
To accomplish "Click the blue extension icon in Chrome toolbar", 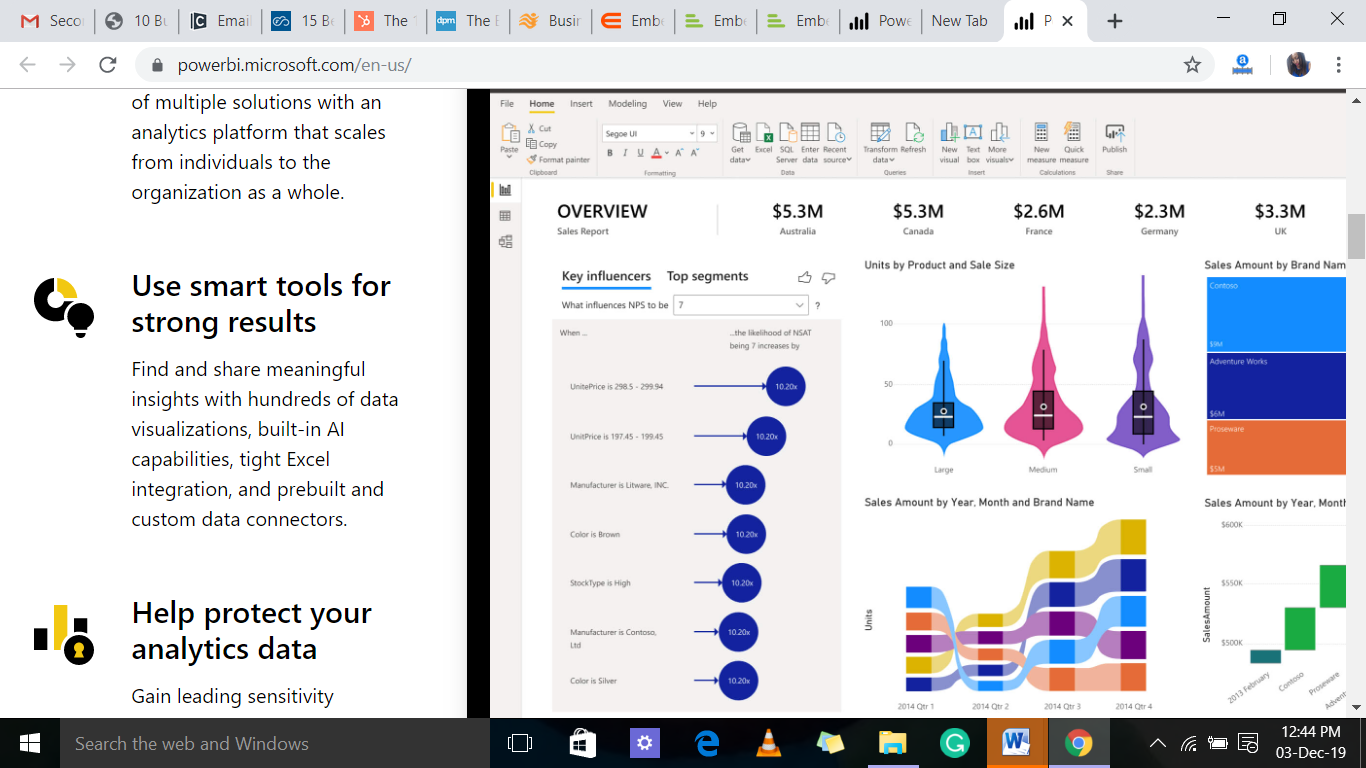I will 1243,65.
